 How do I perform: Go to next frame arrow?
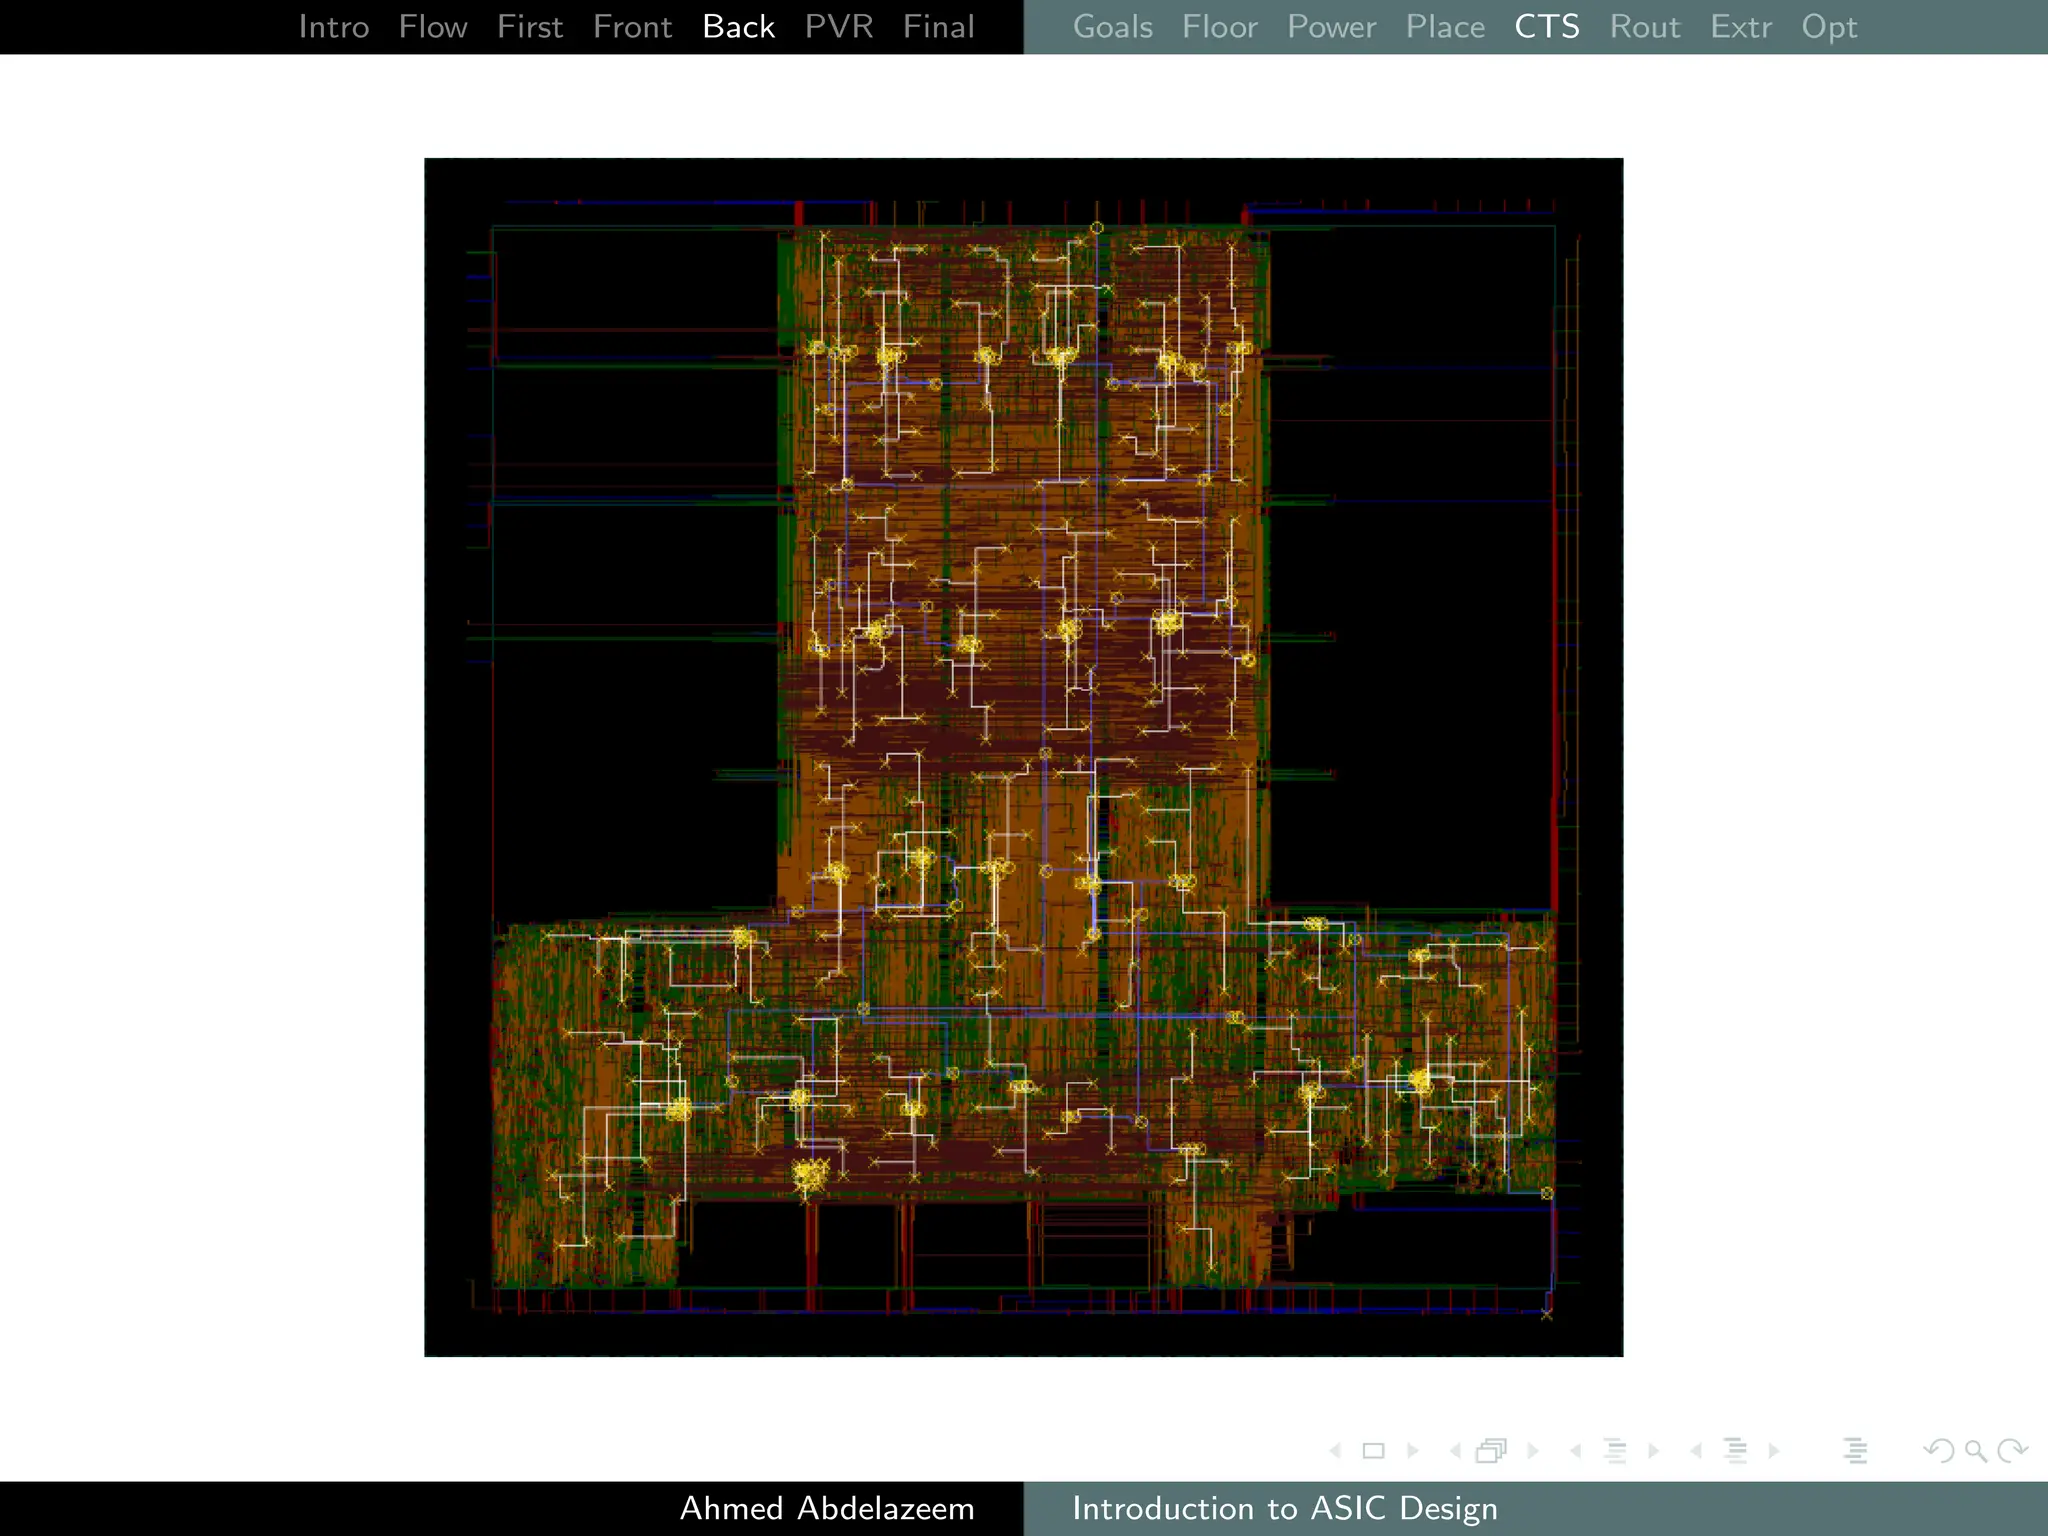click(x=1533, y=1451)
